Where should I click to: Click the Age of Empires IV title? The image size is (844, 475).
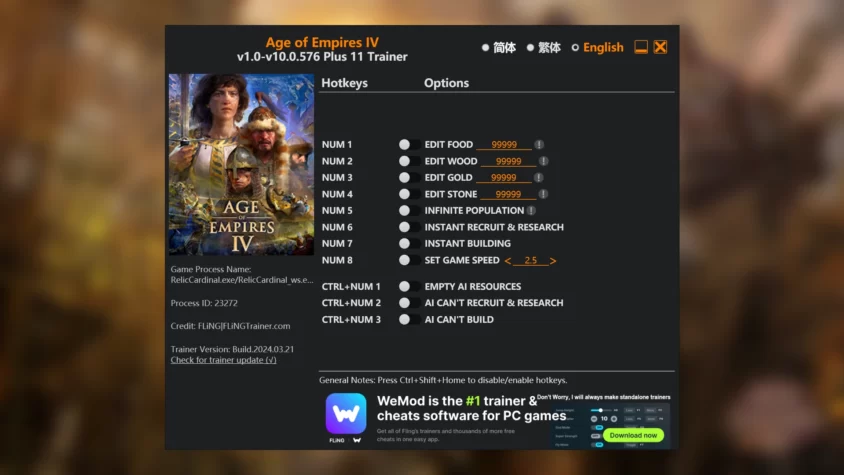(x=322, y=42)
